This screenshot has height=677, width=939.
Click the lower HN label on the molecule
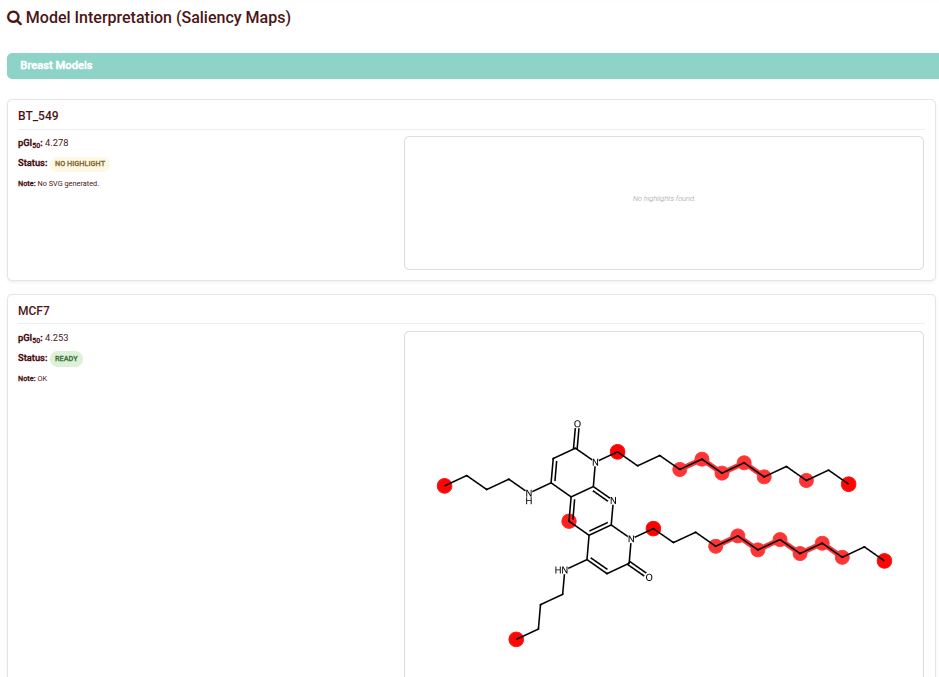561,570
